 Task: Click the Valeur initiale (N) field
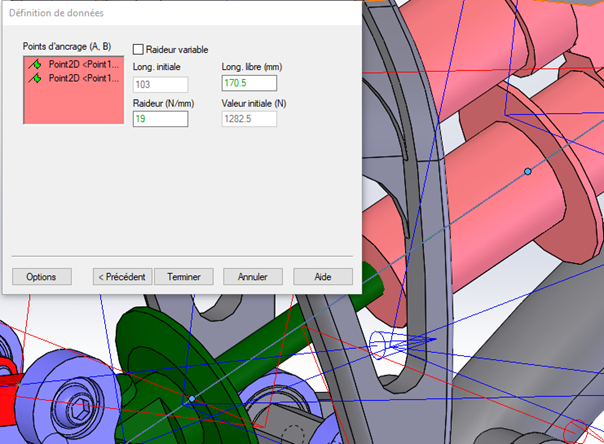(x=249, y=119)
